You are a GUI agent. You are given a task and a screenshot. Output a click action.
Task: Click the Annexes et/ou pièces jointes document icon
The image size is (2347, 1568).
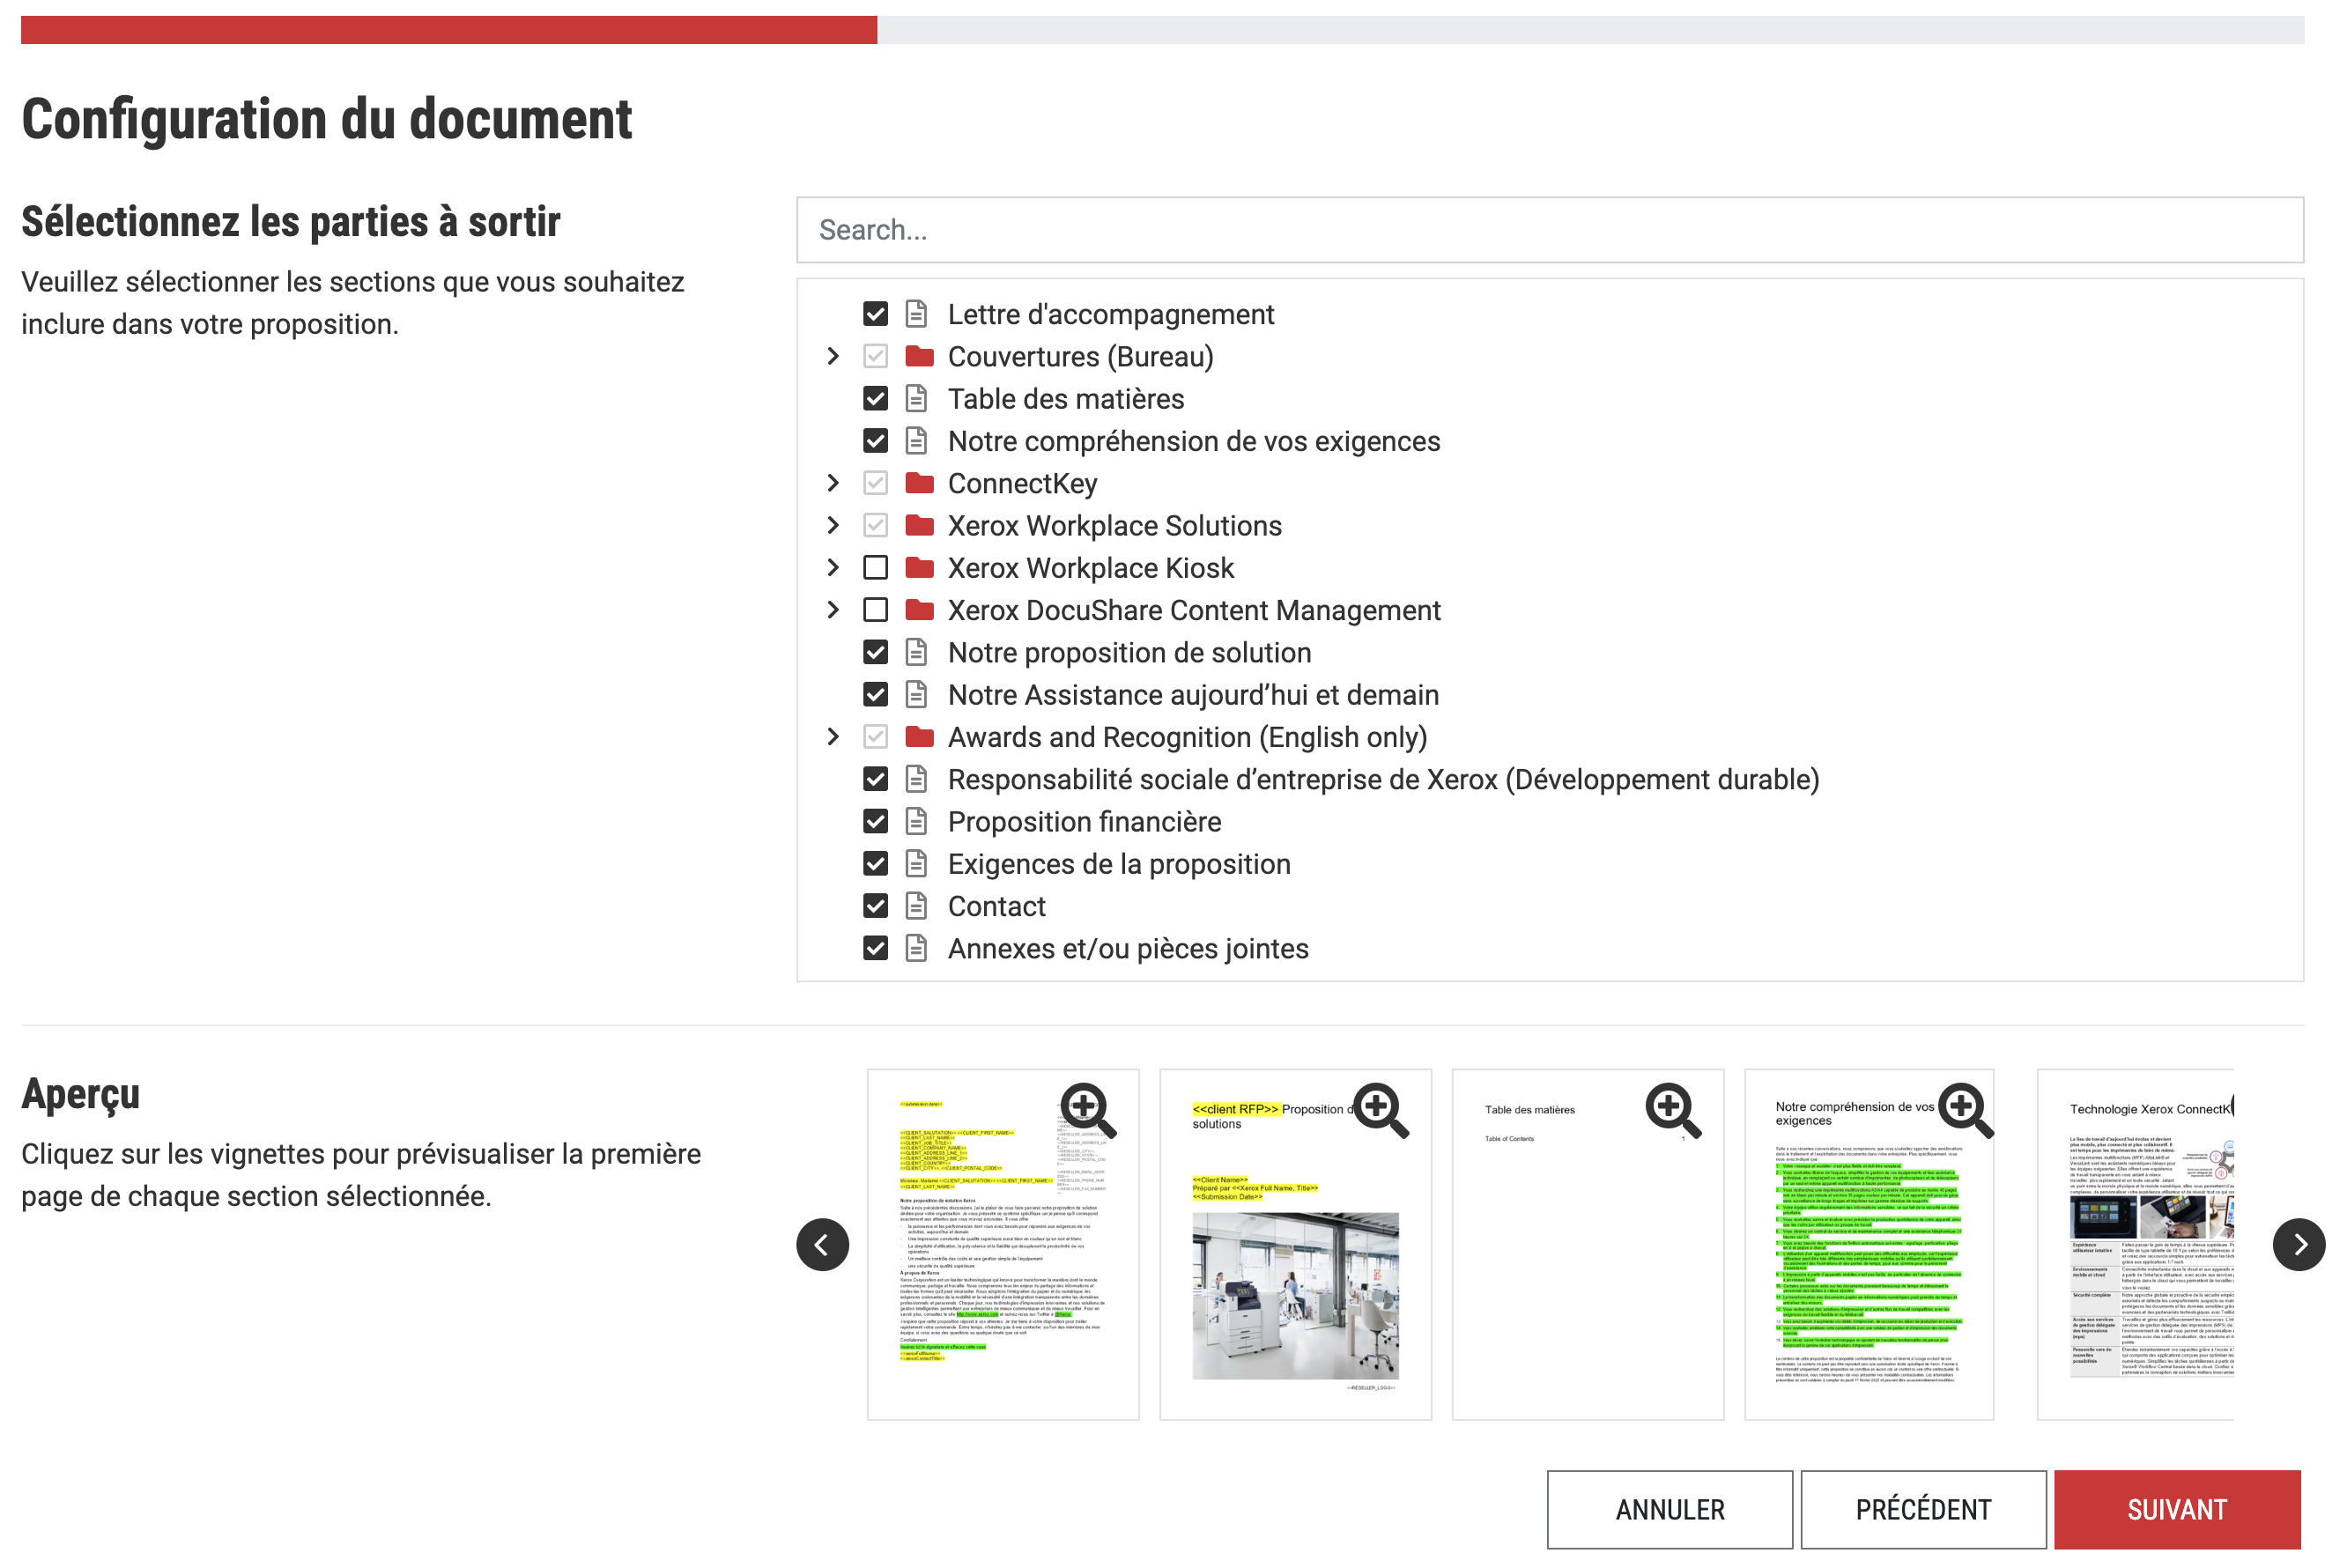pyautogui.click(x=916, y=947)
